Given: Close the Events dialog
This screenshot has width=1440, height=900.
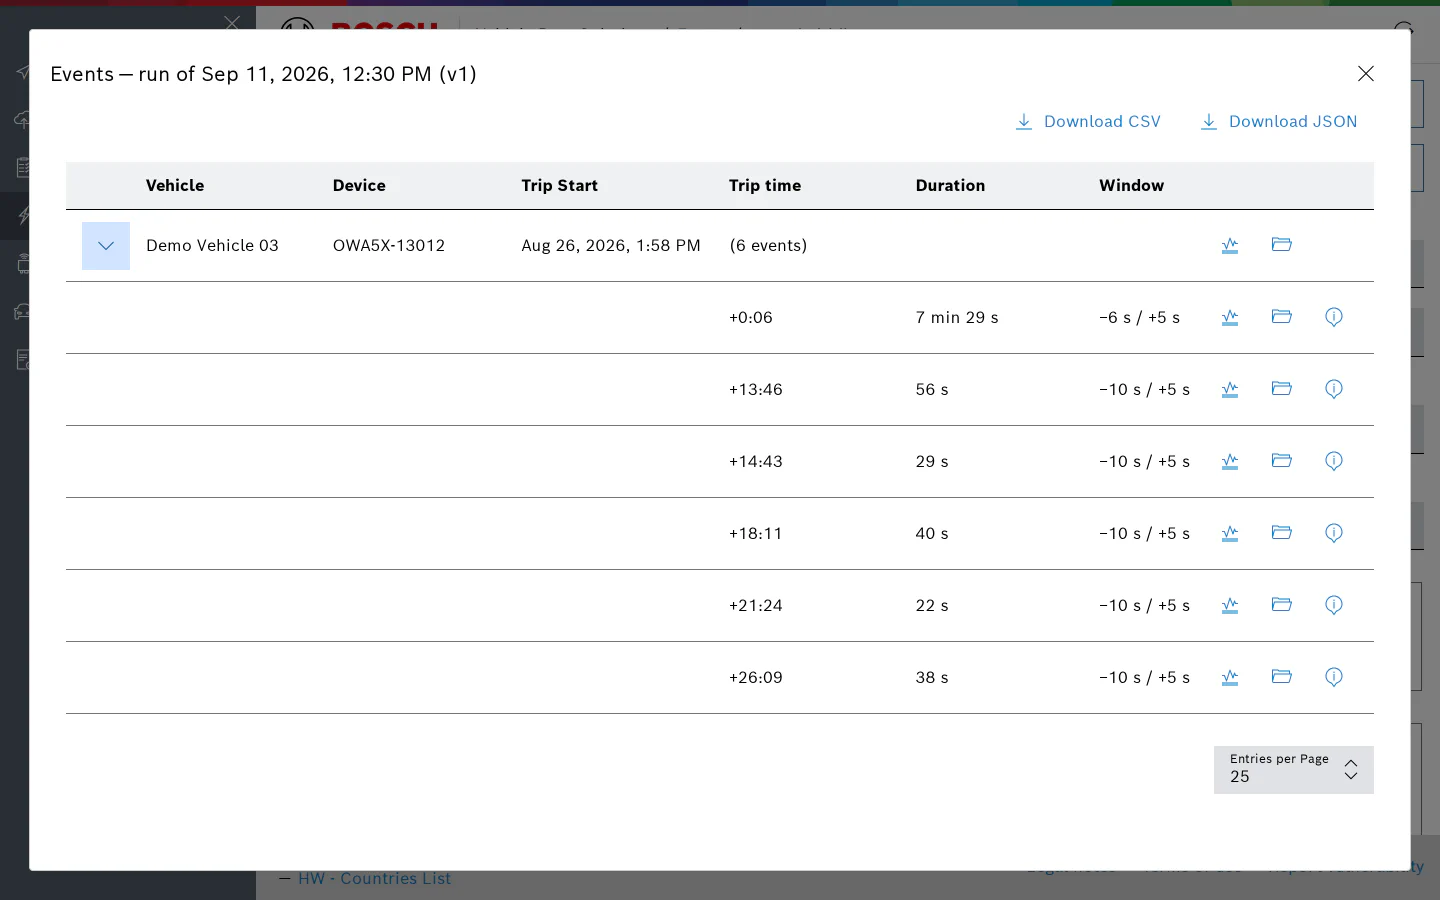Looking at the screenshot, I should [1365, 74].
